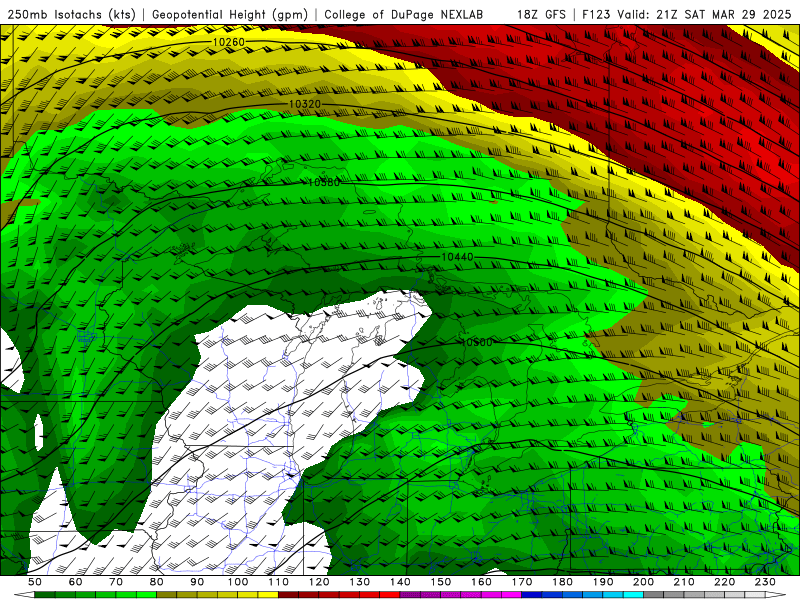800x600 pixels.
Task: Click the 190 value on the color scale
Action: pyautogui.click(x=603, y=582)
